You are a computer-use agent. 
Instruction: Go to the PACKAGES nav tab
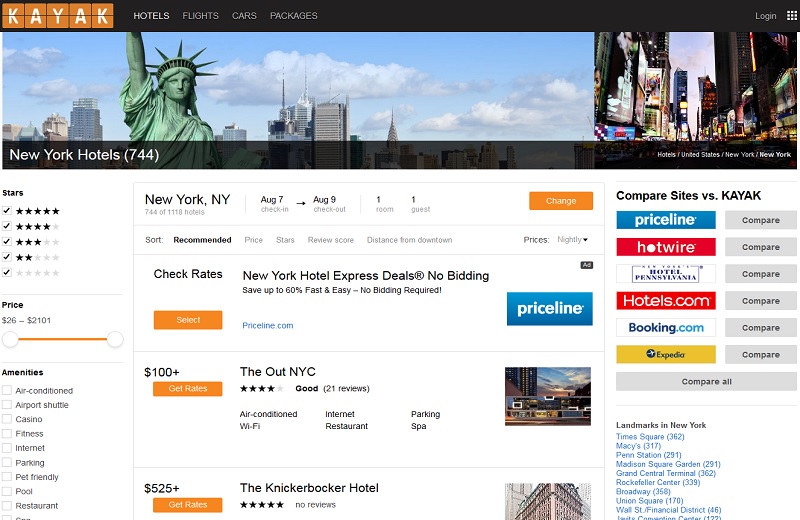293,16
